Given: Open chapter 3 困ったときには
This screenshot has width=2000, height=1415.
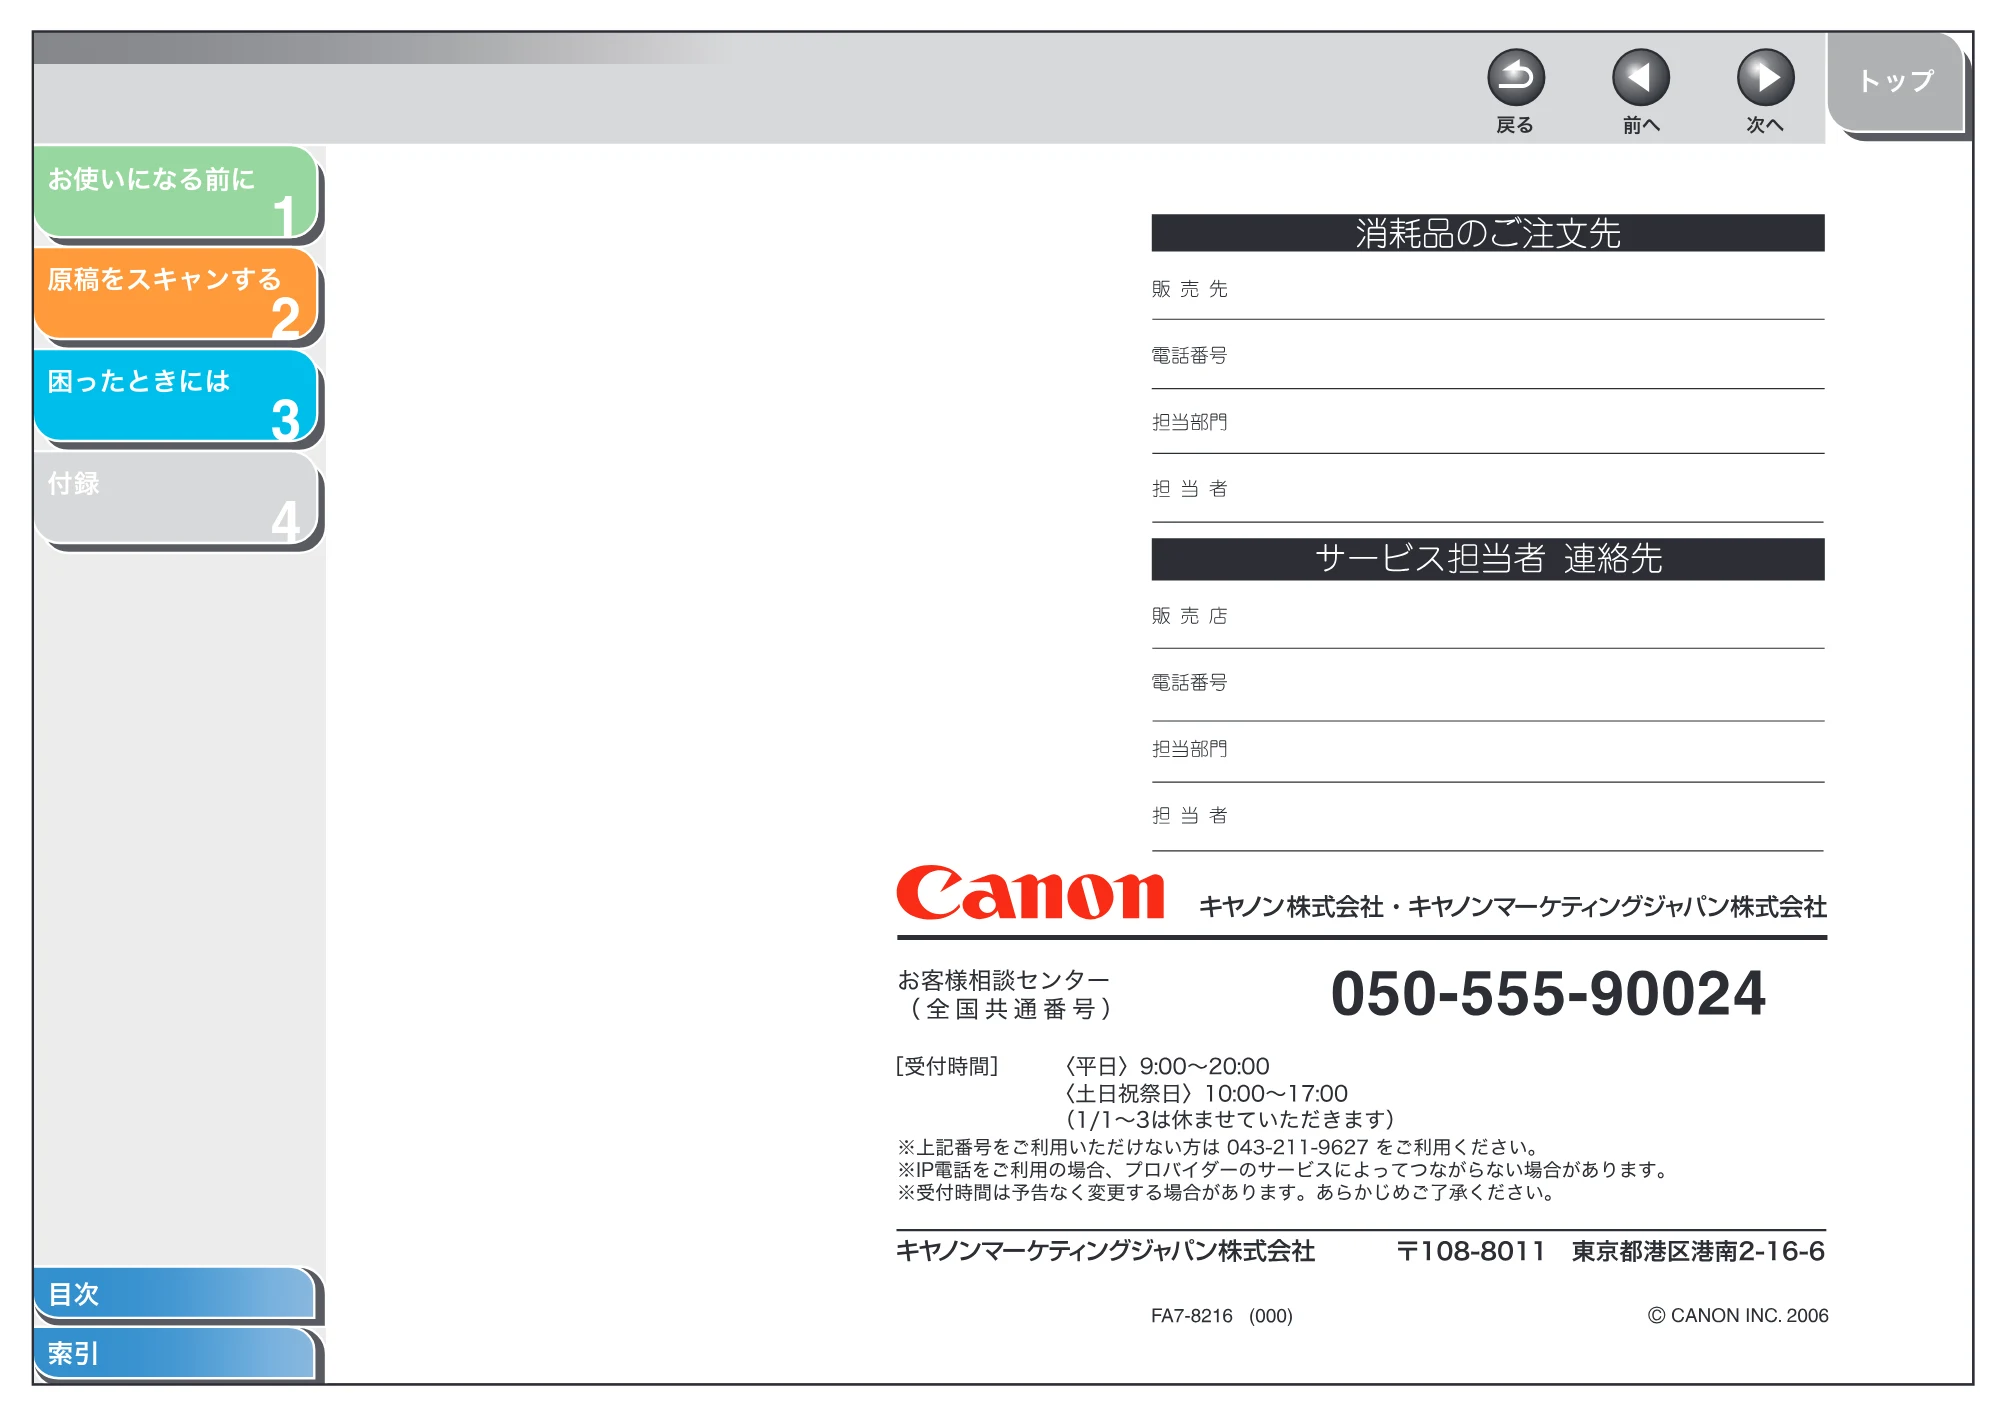Looking at the screenshot, I should tap(176, 396).
